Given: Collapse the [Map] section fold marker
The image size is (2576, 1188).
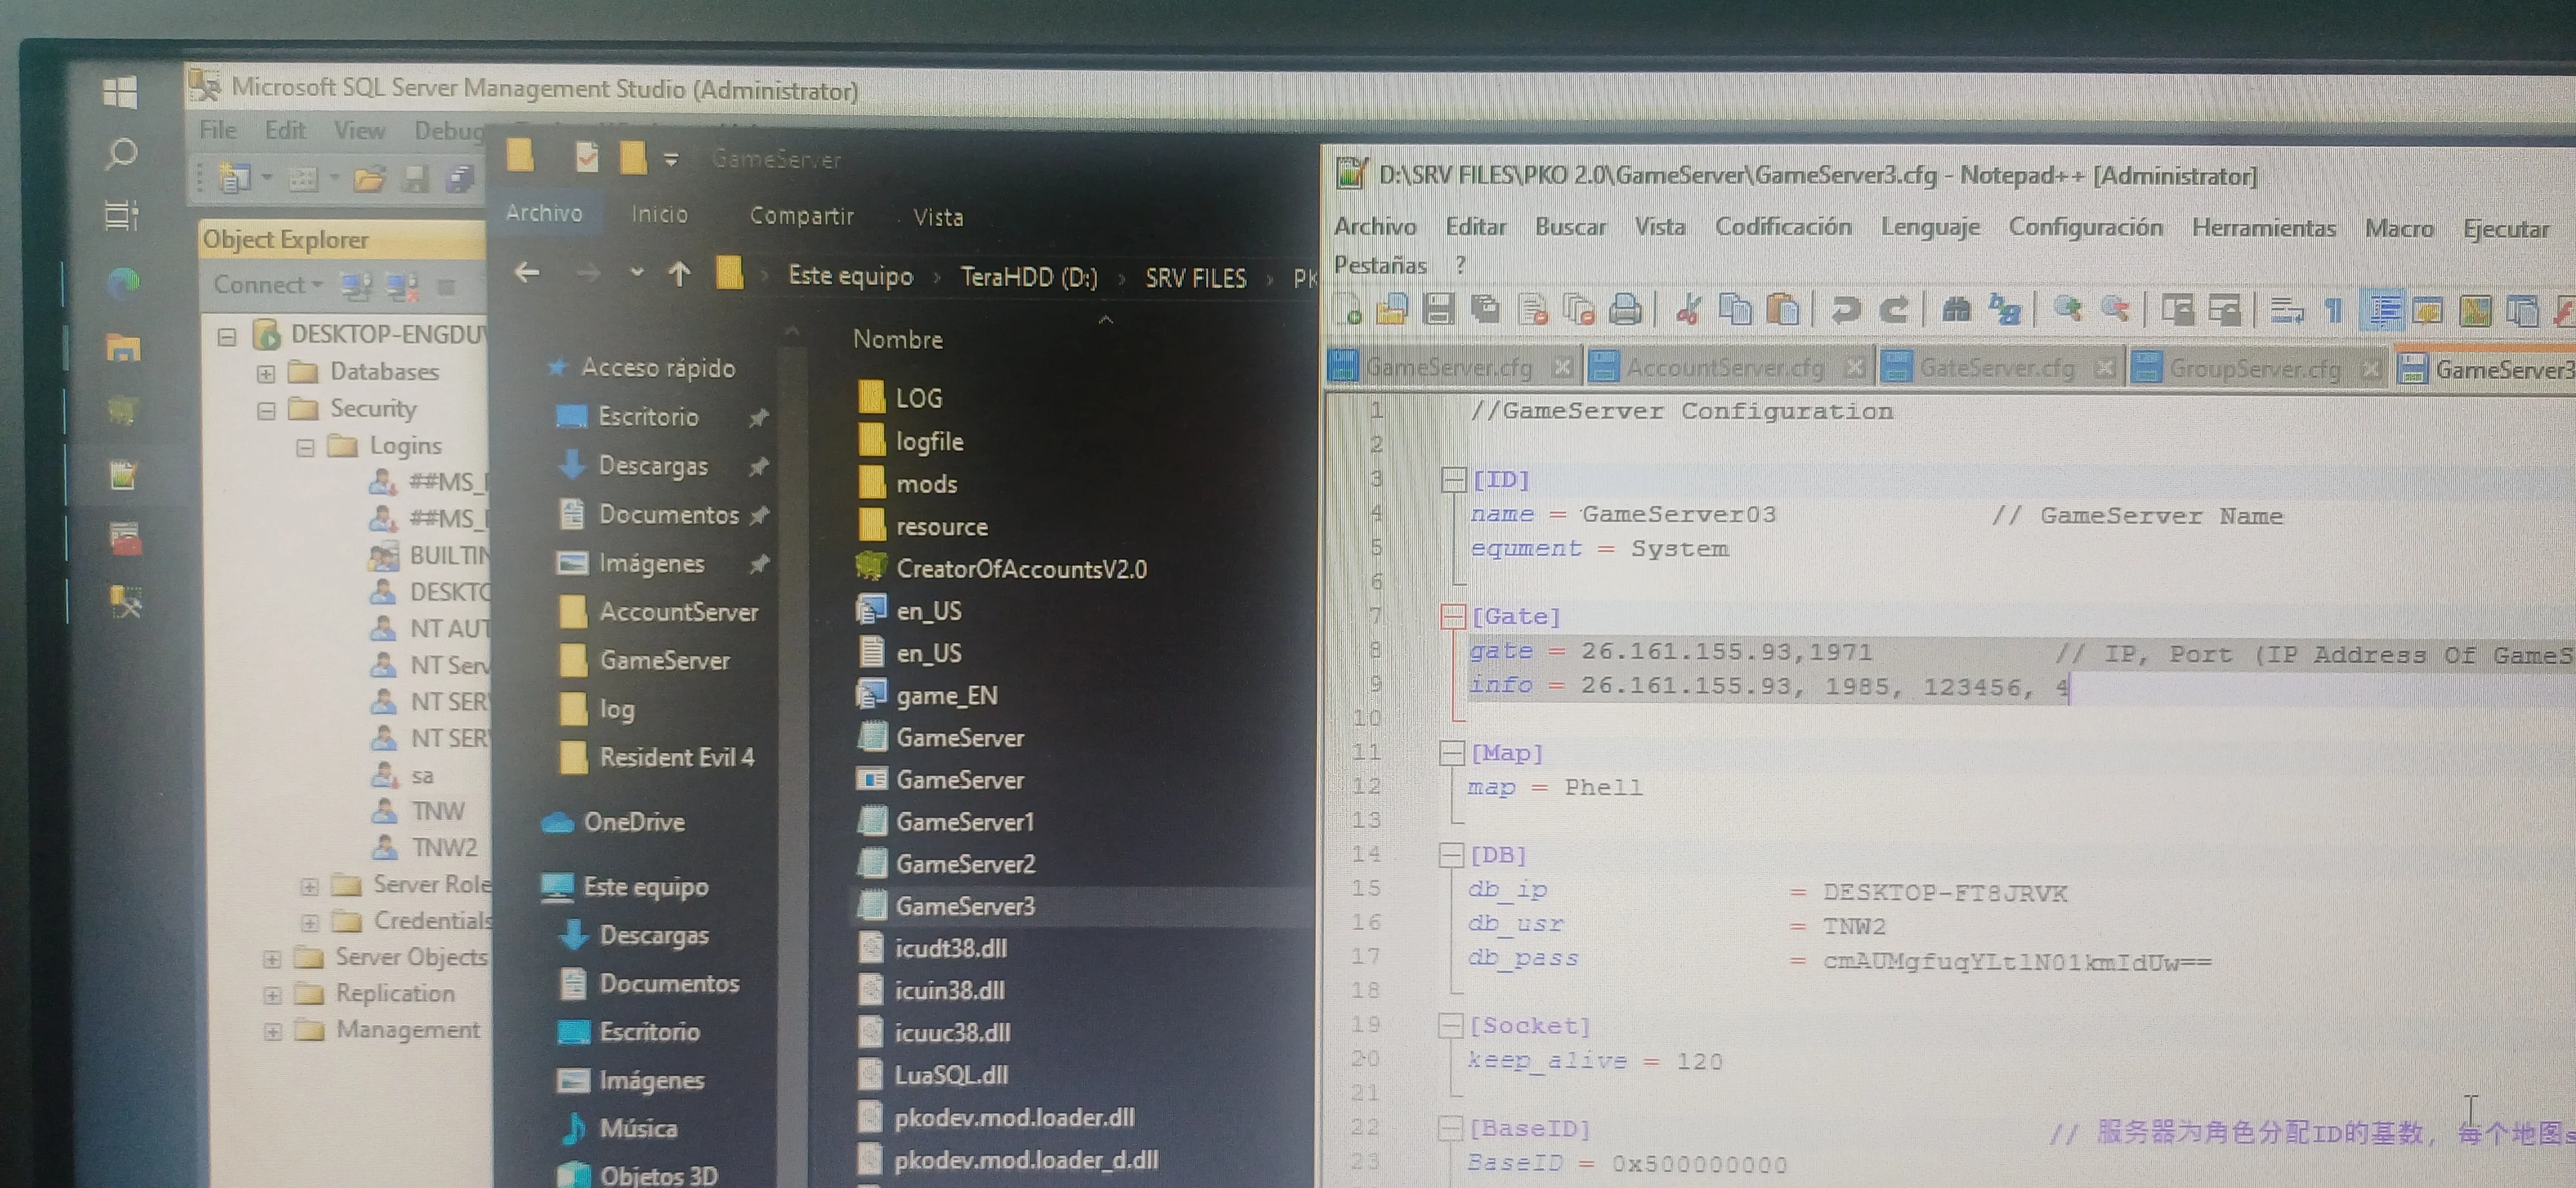Looking at the screenshot, I should (1452, 753).
